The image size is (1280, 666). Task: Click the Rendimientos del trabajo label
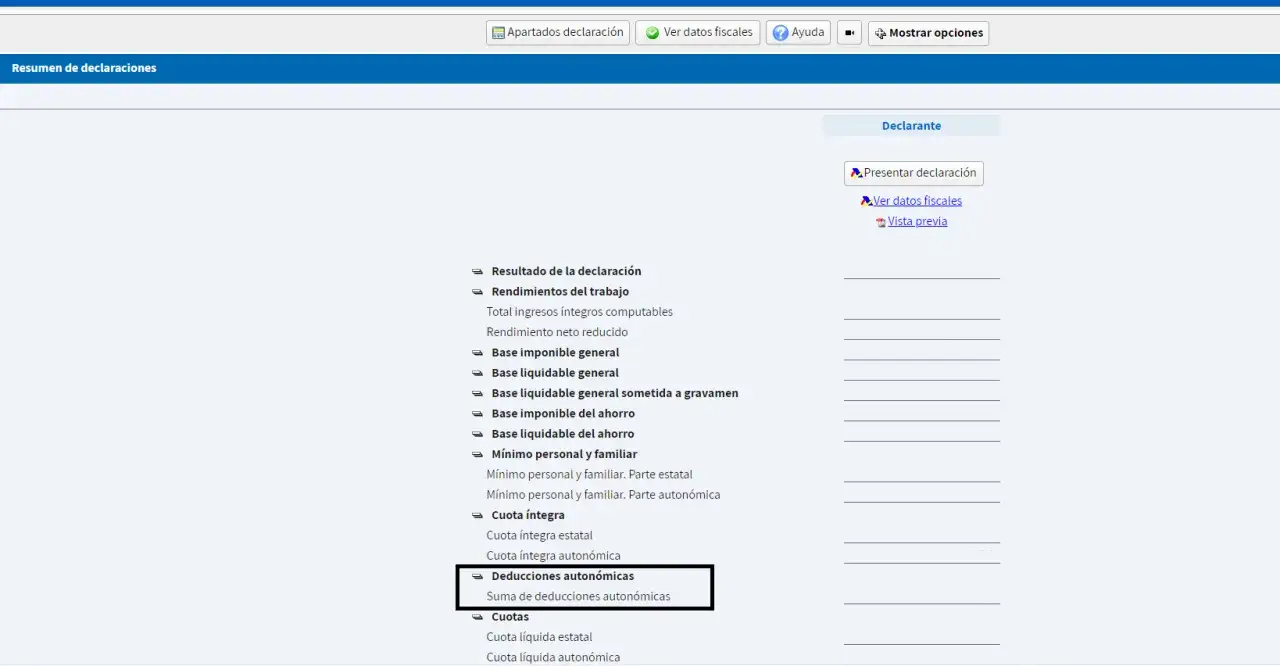point(560,292)
